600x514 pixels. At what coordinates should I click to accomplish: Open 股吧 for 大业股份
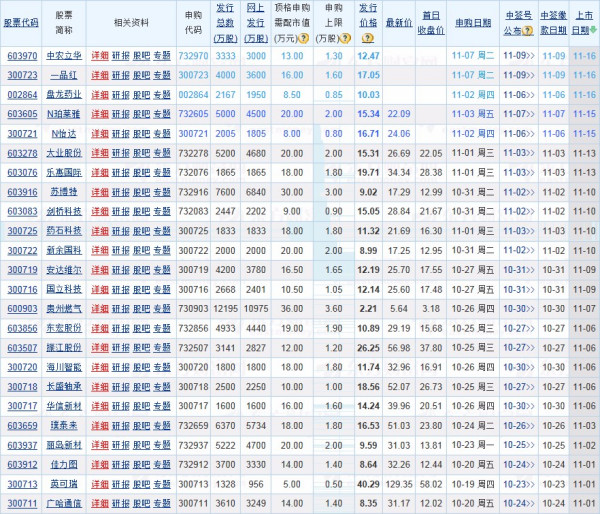pyautogui.click(x=142, y=153)
